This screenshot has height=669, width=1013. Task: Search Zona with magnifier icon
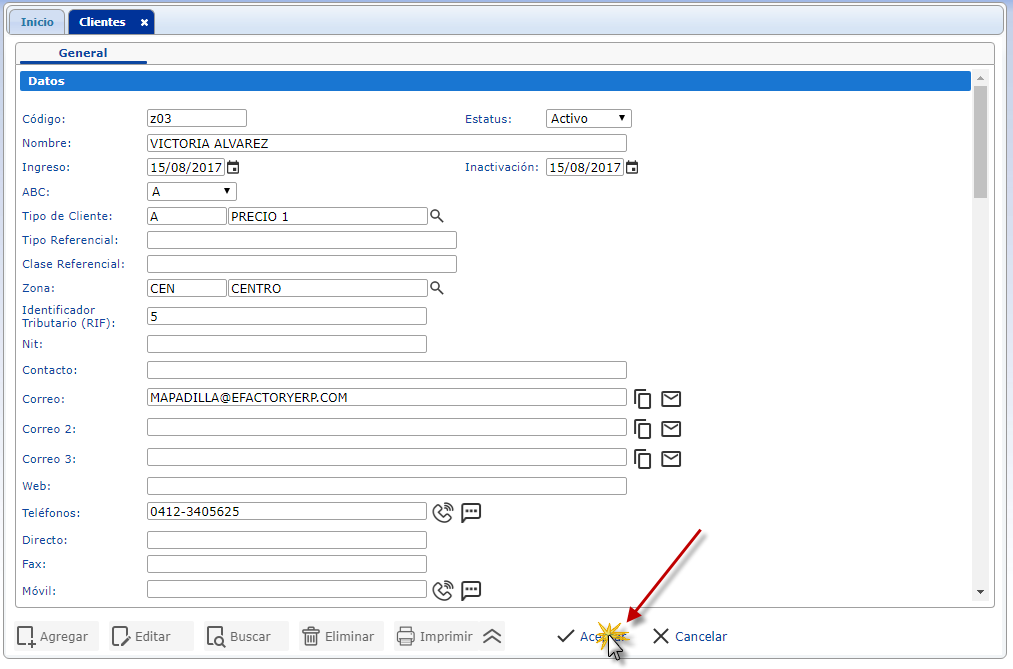(x=437, y=288)
